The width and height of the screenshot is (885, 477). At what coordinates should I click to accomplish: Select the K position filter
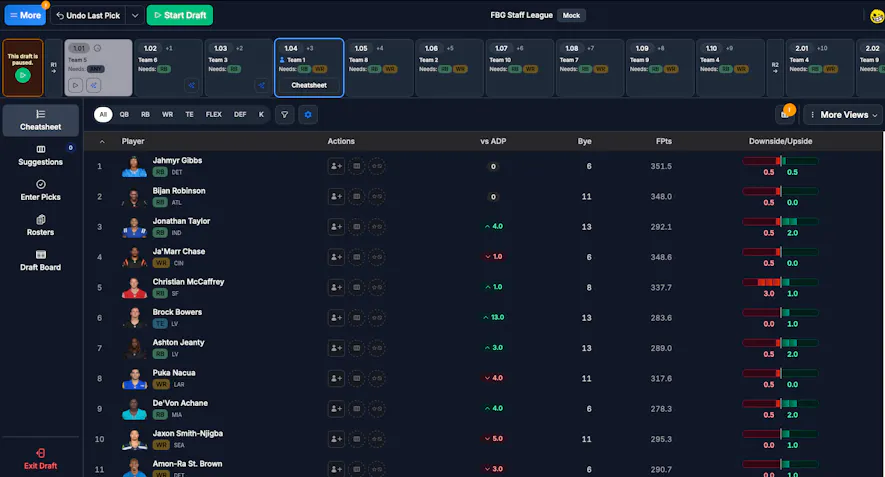(261, 115)
